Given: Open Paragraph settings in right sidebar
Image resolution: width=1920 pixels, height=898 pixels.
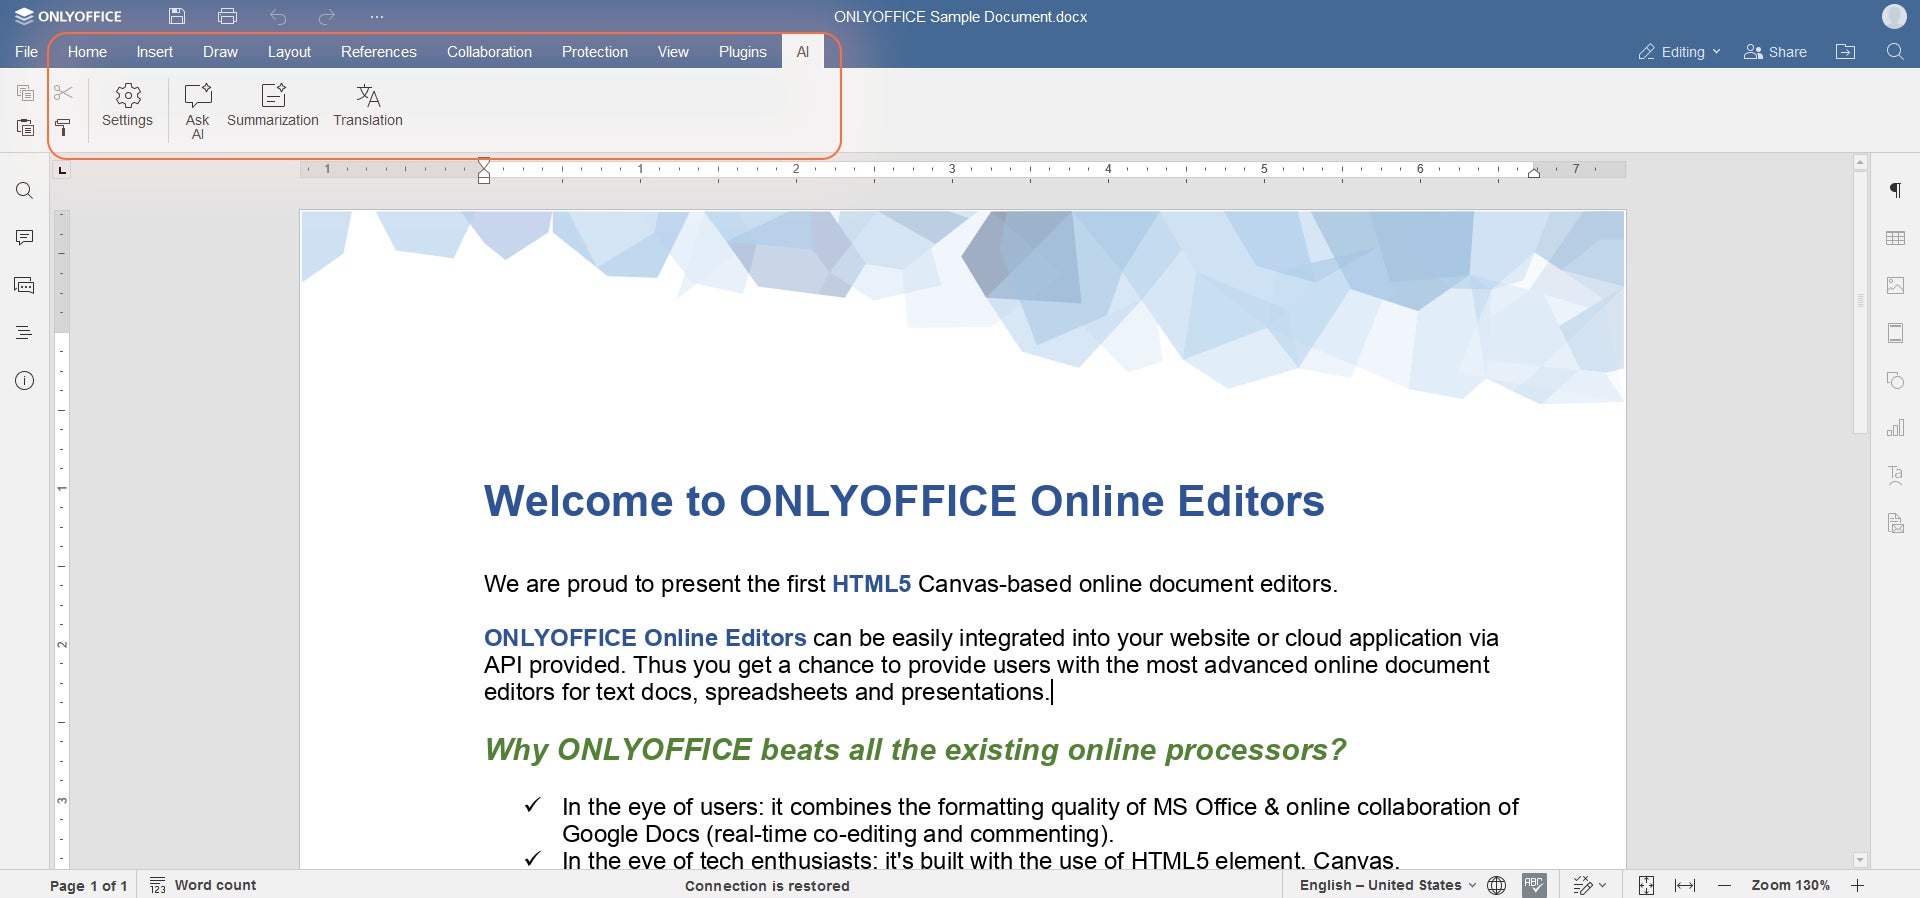Looking at the screenshot, I should (1895, 190).
